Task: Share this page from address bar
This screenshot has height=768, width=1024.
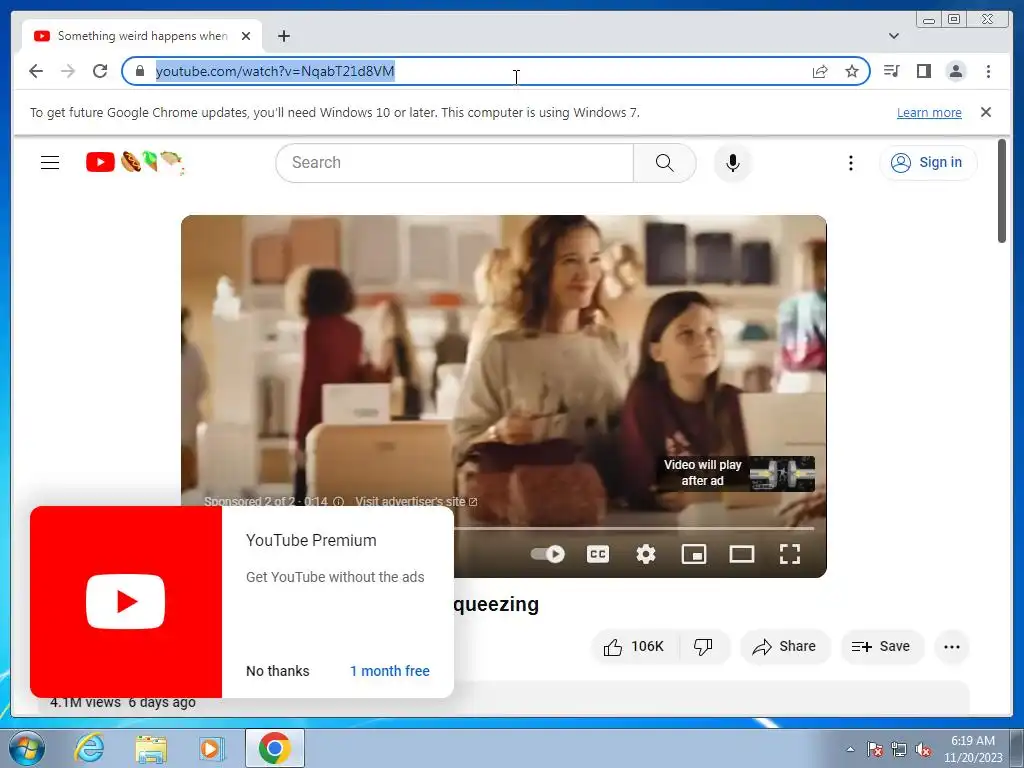Action: pos(820,71)
